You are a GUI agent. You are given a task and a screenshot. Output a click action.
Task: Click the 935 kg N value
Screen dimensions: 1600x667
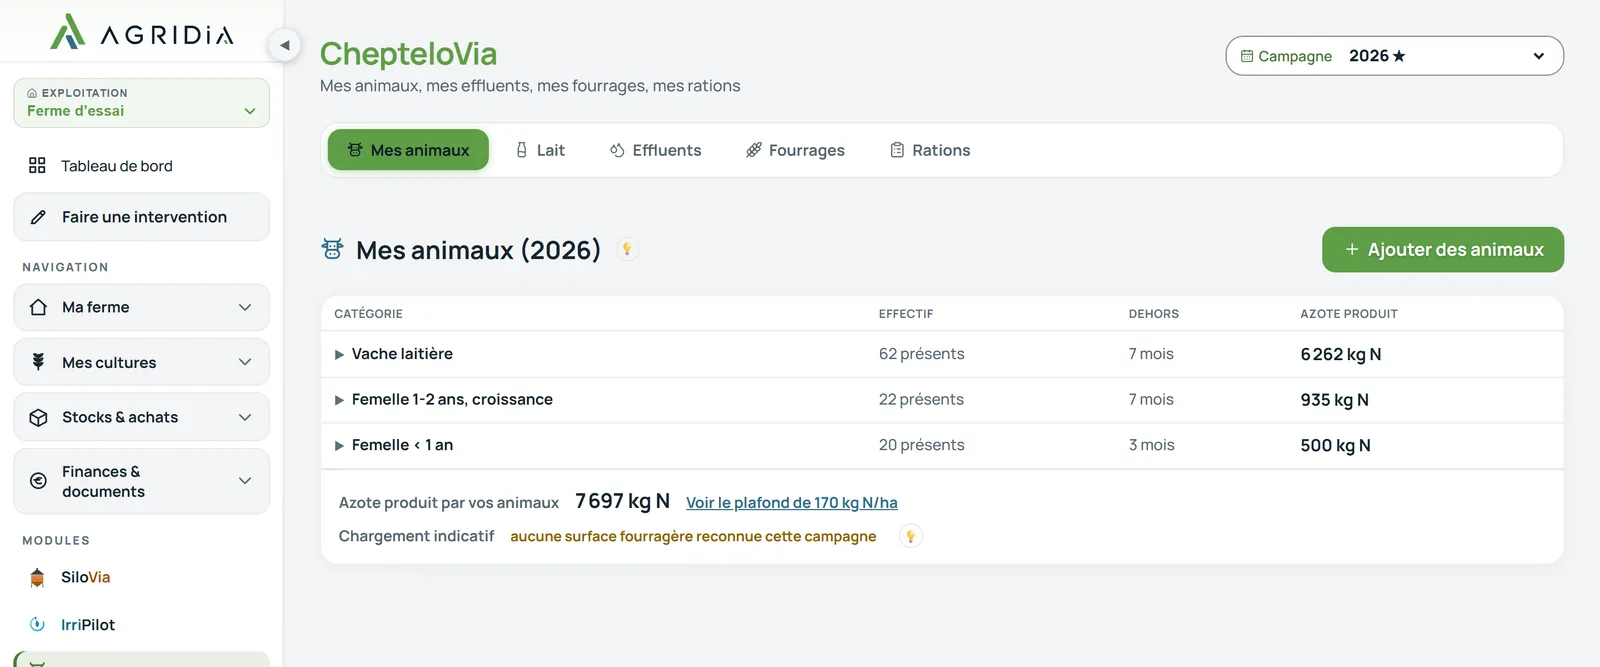1335,400
